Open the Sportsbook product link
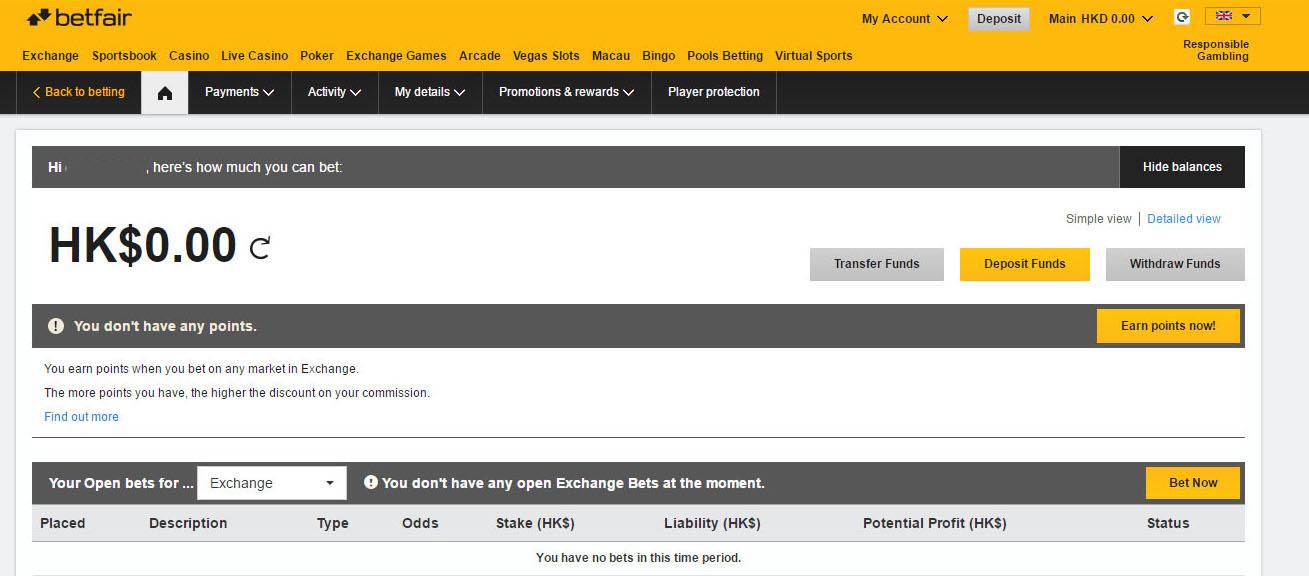 [x=124, y=56]
